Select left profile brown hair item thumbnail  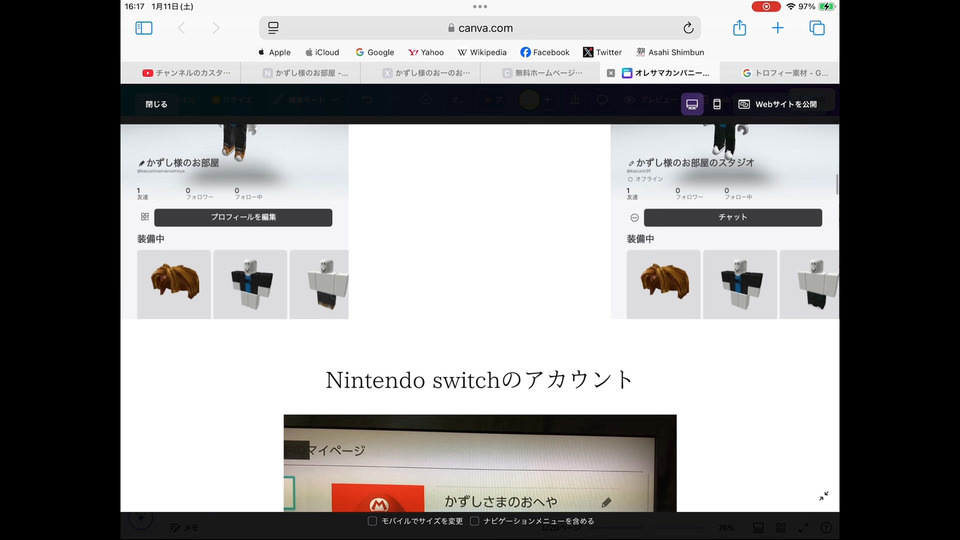pos(174,284)
